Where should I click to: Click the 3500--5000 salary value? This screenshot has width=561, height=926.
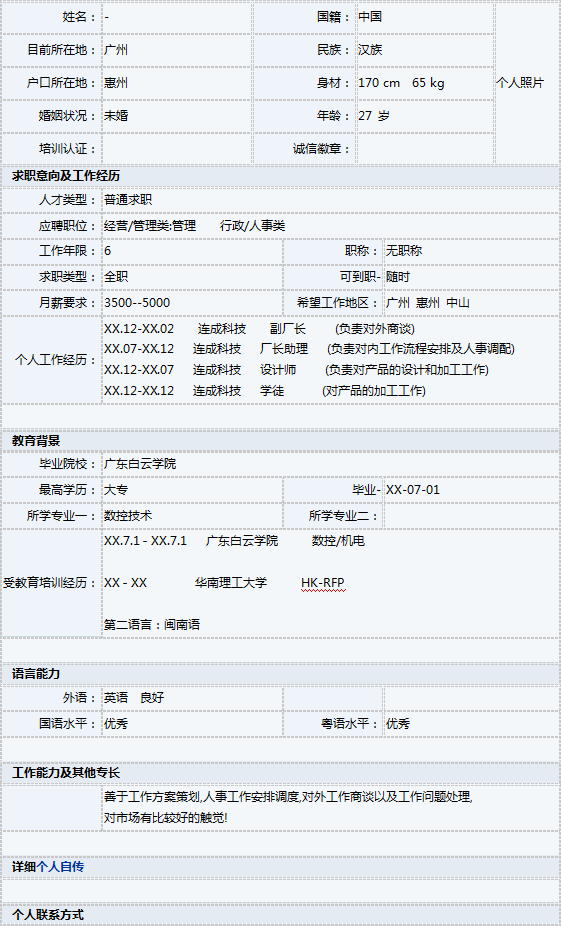pos(137,302)
